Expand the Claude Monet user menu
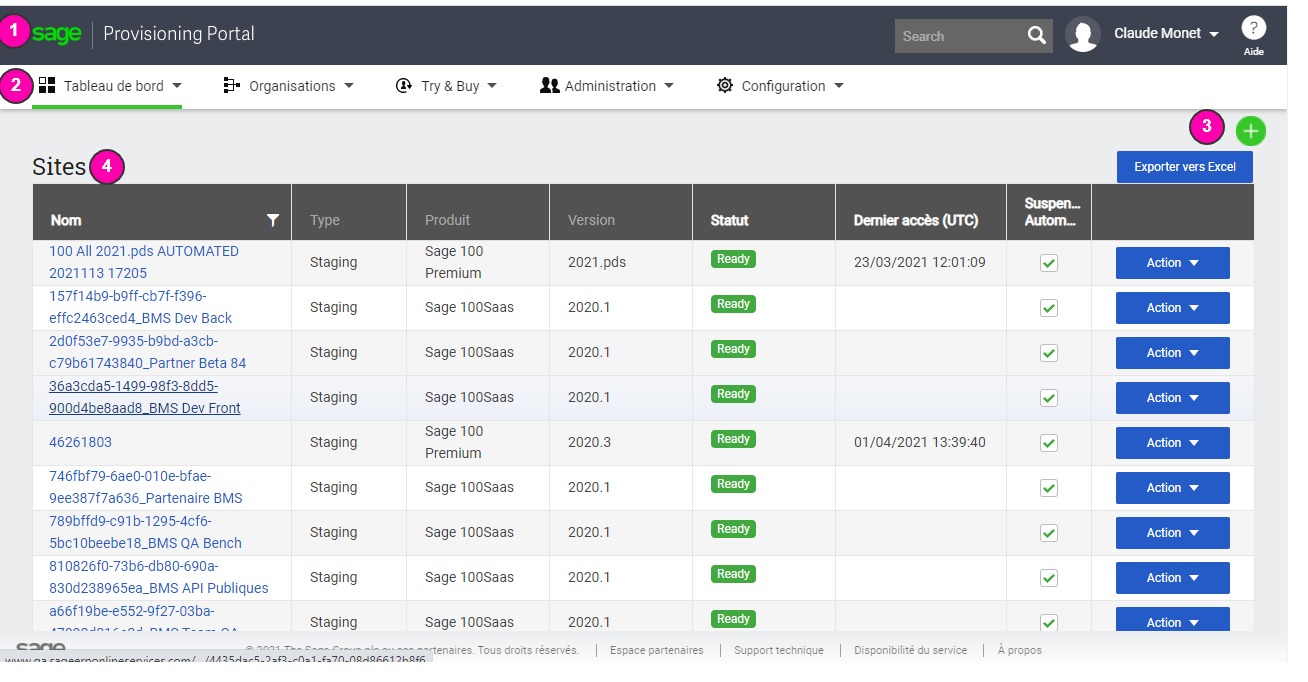This screenshot has width=1308, height=682. click(x=1166, y=33)
